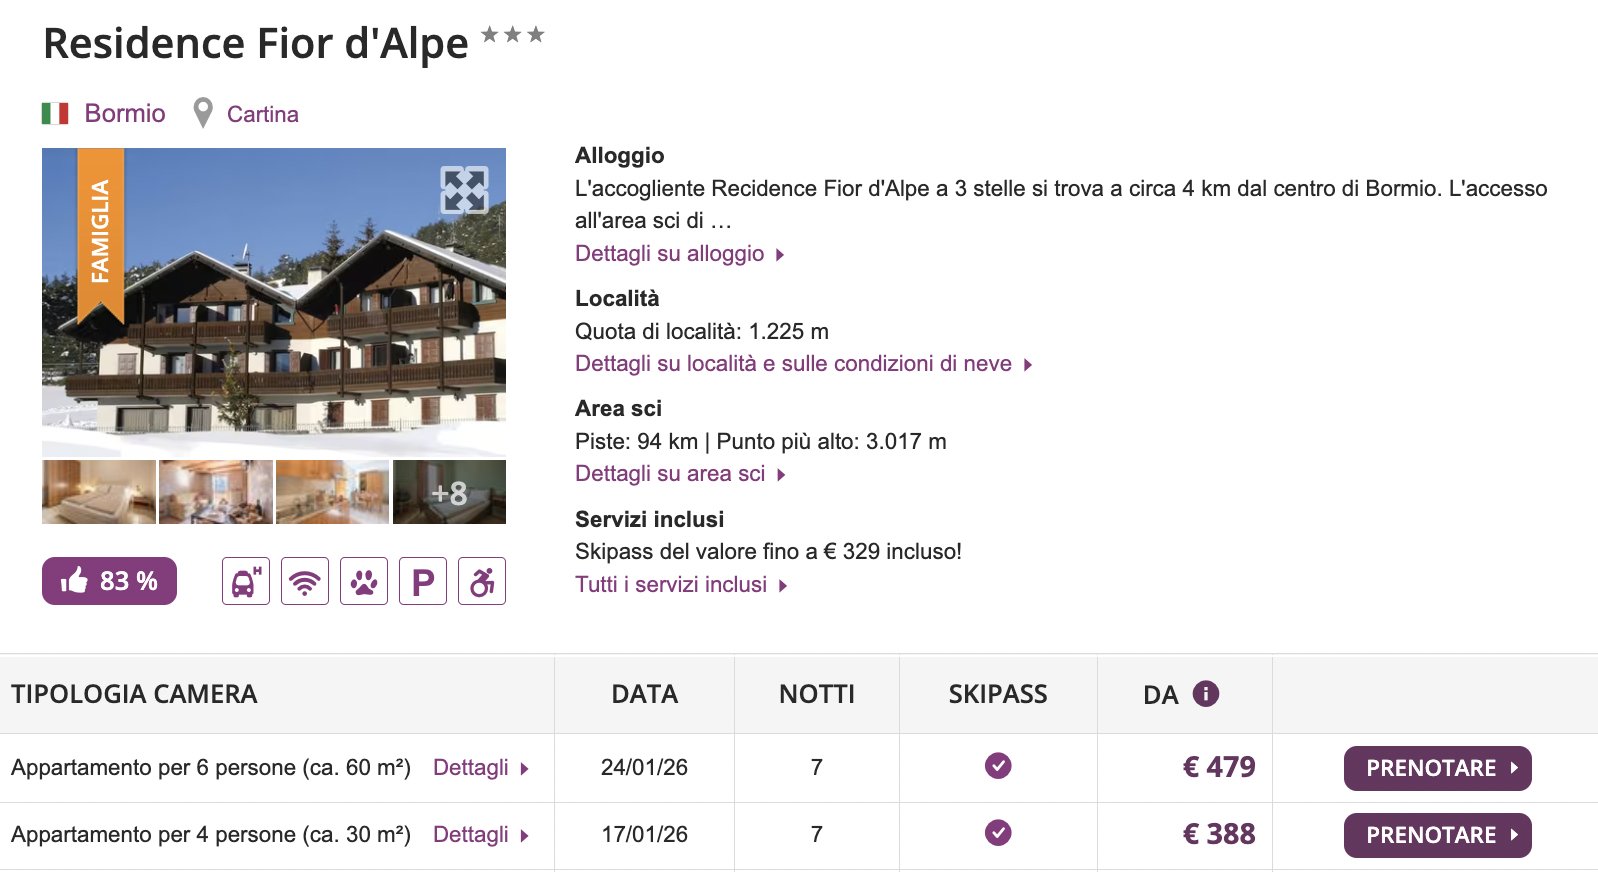Viewport: 1598px width, 872px height.
Task: Click the map pin icon beside Cartina
Action: [x=203, y=113]
